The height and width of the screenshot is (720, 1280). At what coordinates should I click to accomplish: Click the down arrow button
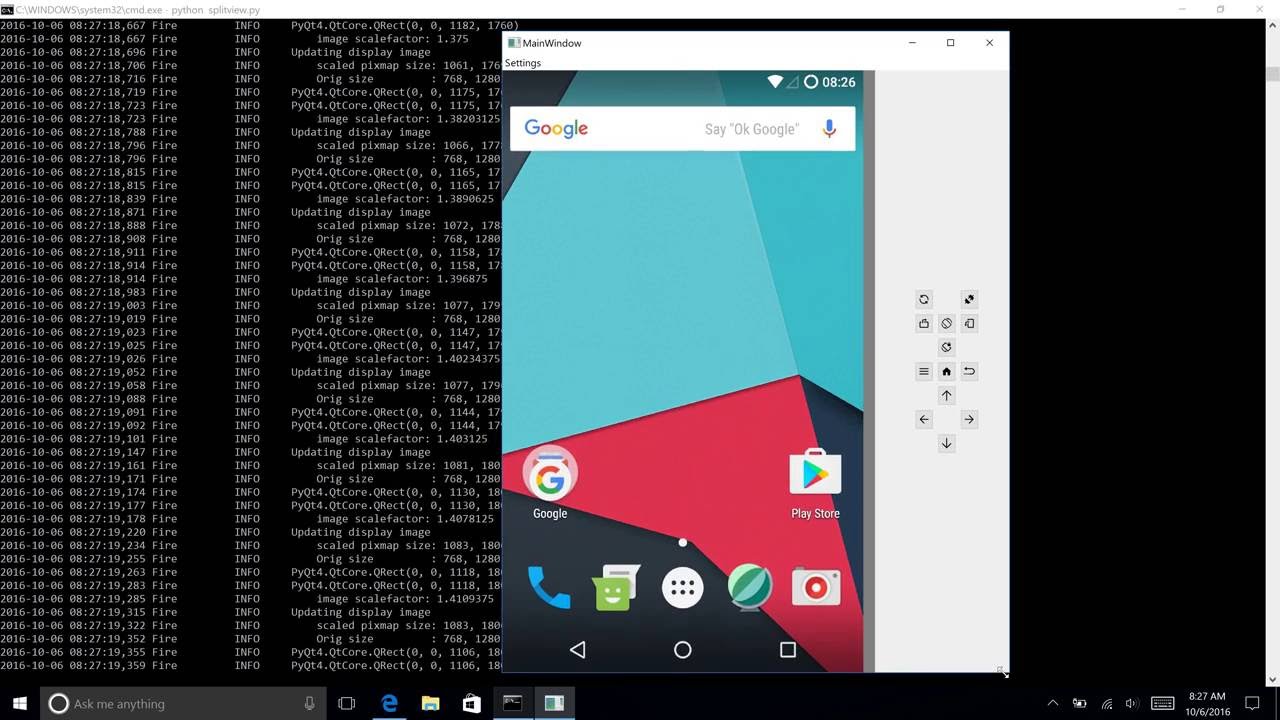946,443
